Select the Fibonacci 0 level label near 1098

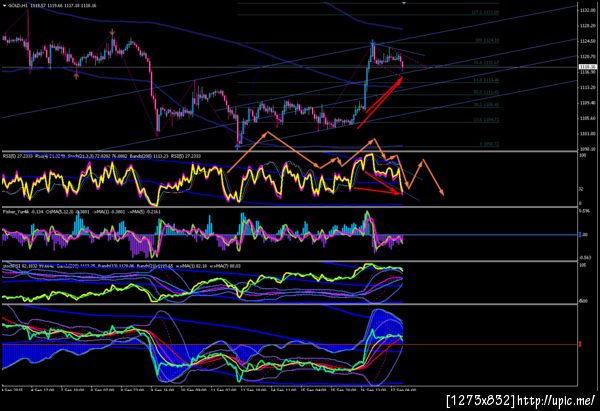(x=489, y=144)
